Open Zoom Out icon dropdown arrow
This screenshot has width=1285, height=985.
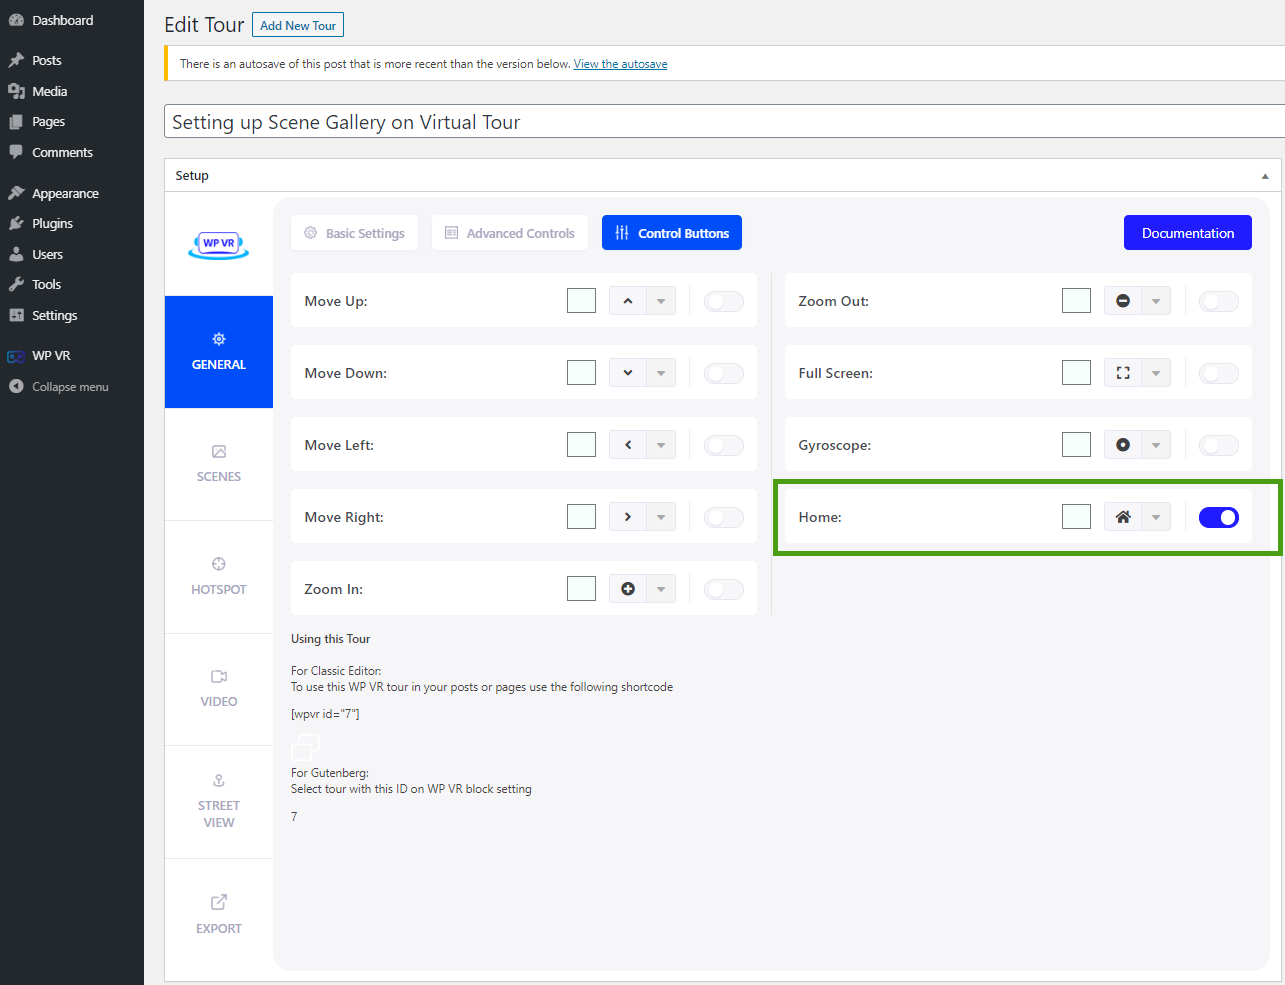tap(1156, 301)
